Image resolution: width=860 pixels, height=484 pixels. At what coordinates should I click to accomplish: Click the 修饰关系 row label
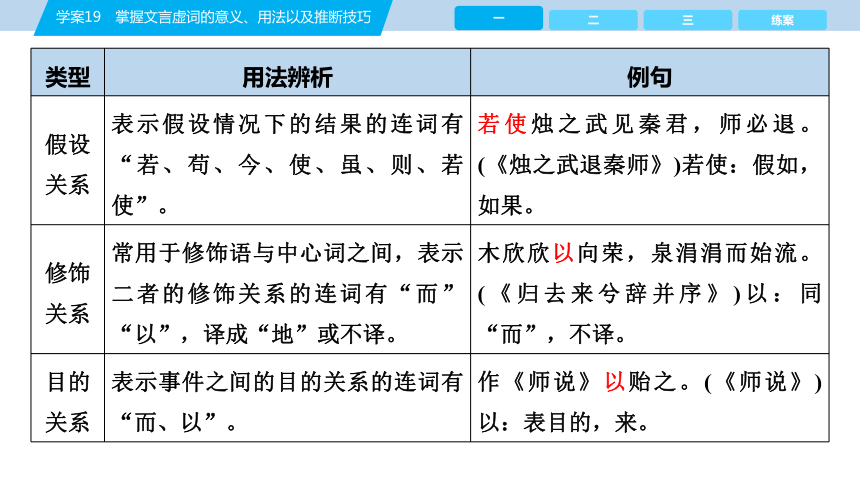(x=67, y=293)
